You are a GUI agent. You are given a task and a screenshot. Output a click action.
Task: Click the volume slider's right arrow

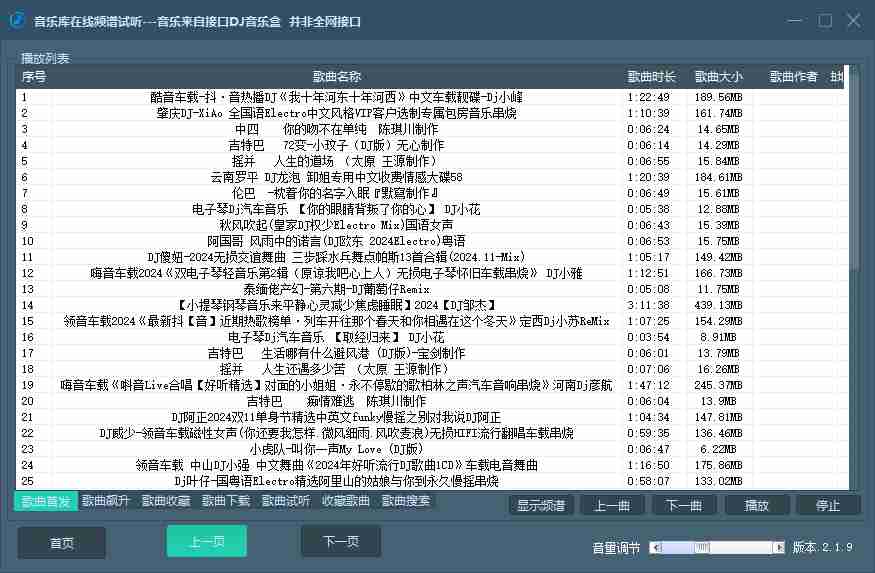point(782,547)
